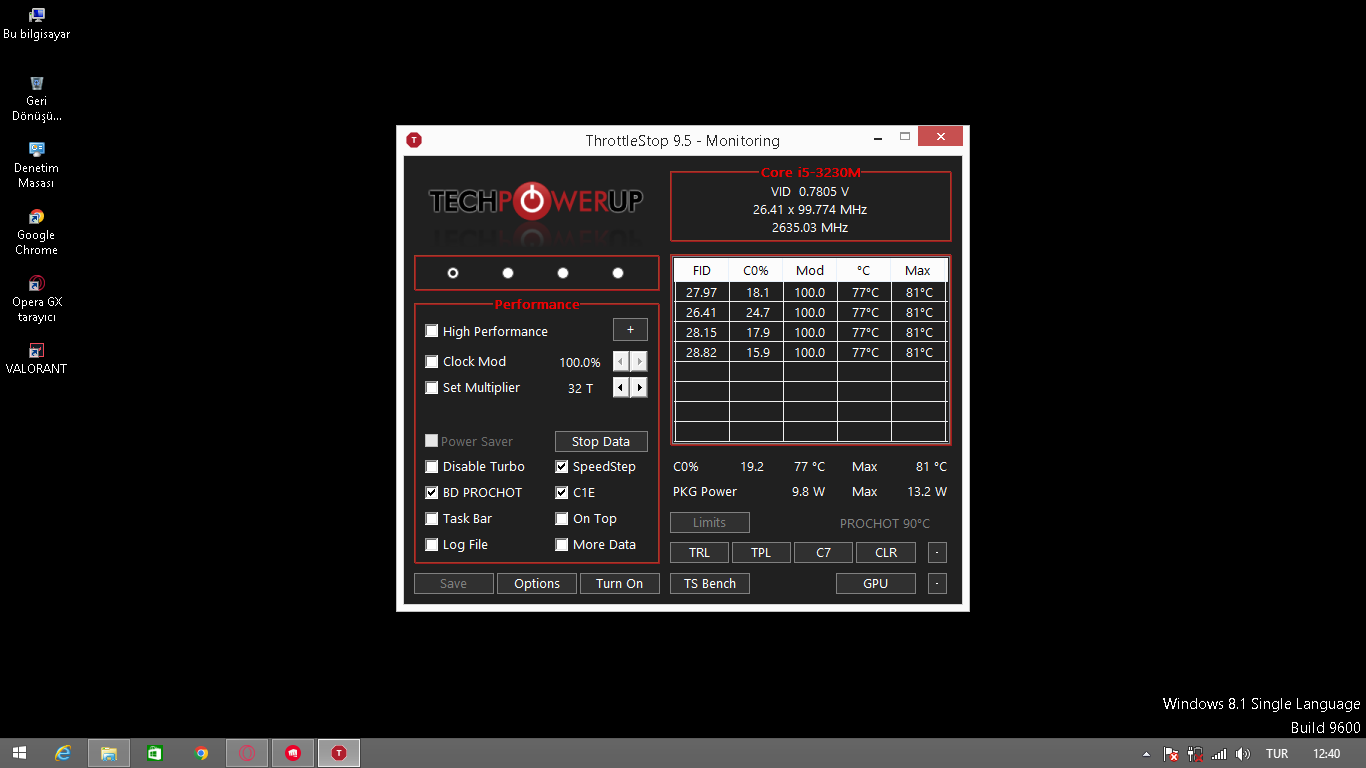Open the Action Center flag tray icon

(x=1170, y=754)
